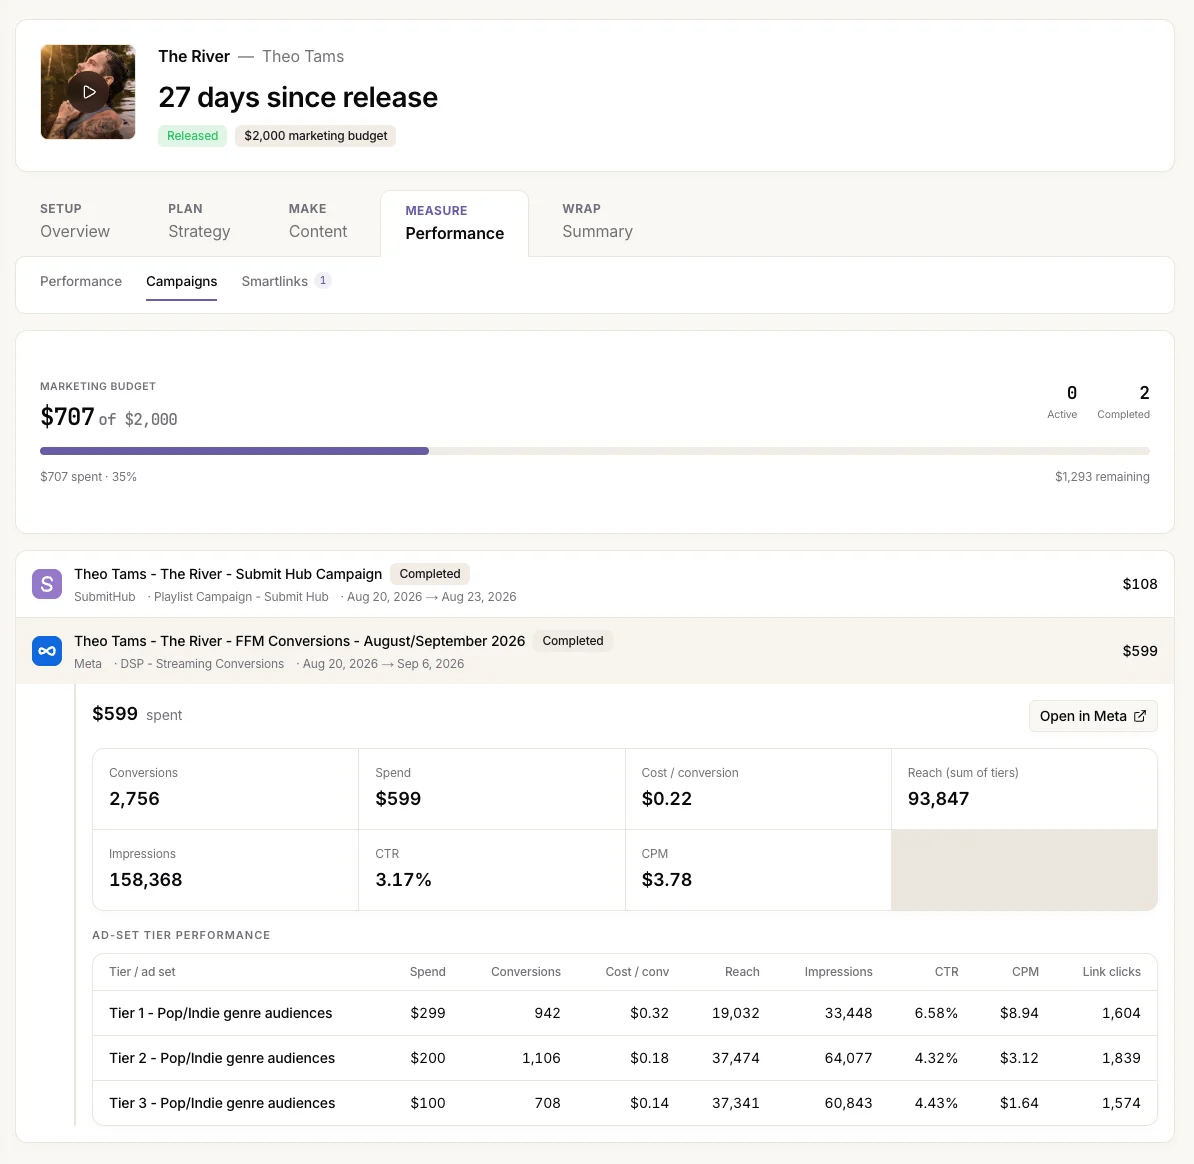Click the $599 amount on FFM campaign row
Viewport: 1194px width, 1164px height.
click(1140, 651)
